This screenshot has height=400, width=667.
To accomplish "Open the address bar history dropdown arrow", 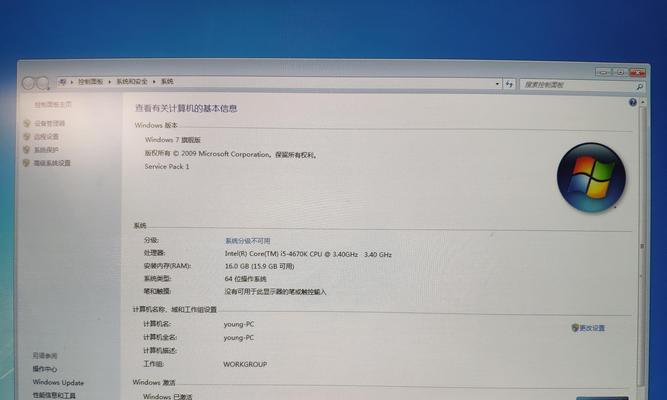I will click(497, 84).
